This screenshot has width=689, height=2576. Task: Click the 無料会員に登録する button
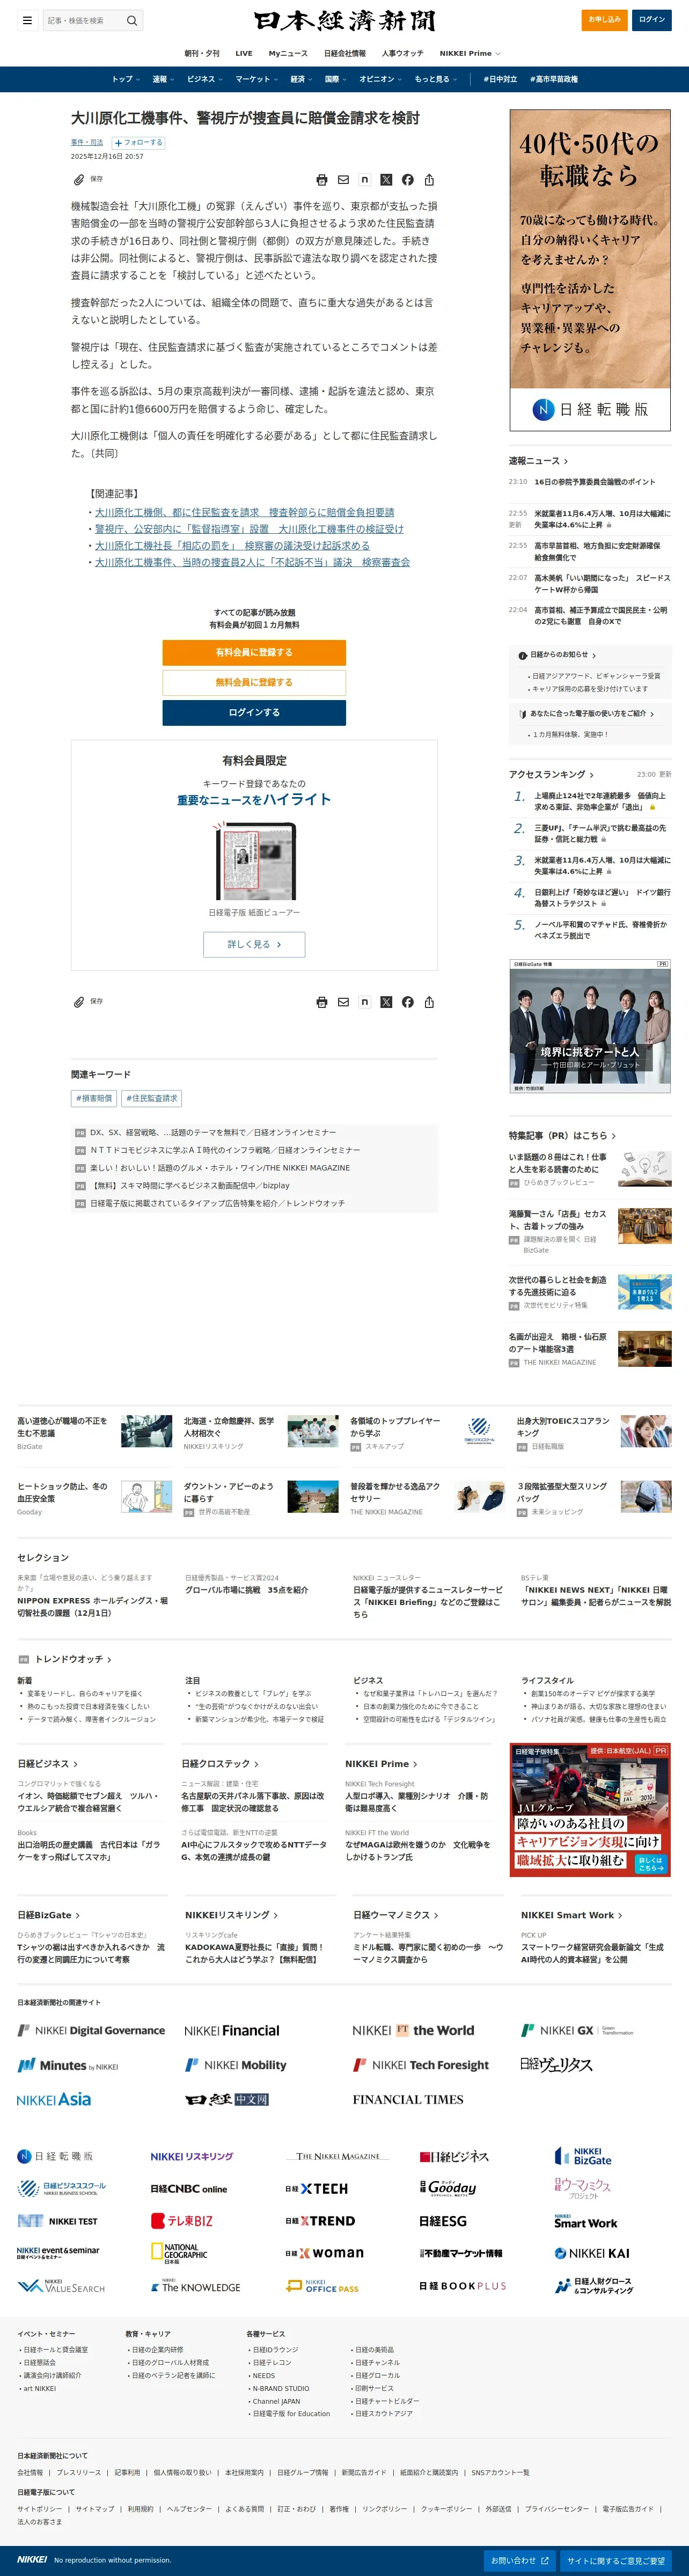click(254, 682)
